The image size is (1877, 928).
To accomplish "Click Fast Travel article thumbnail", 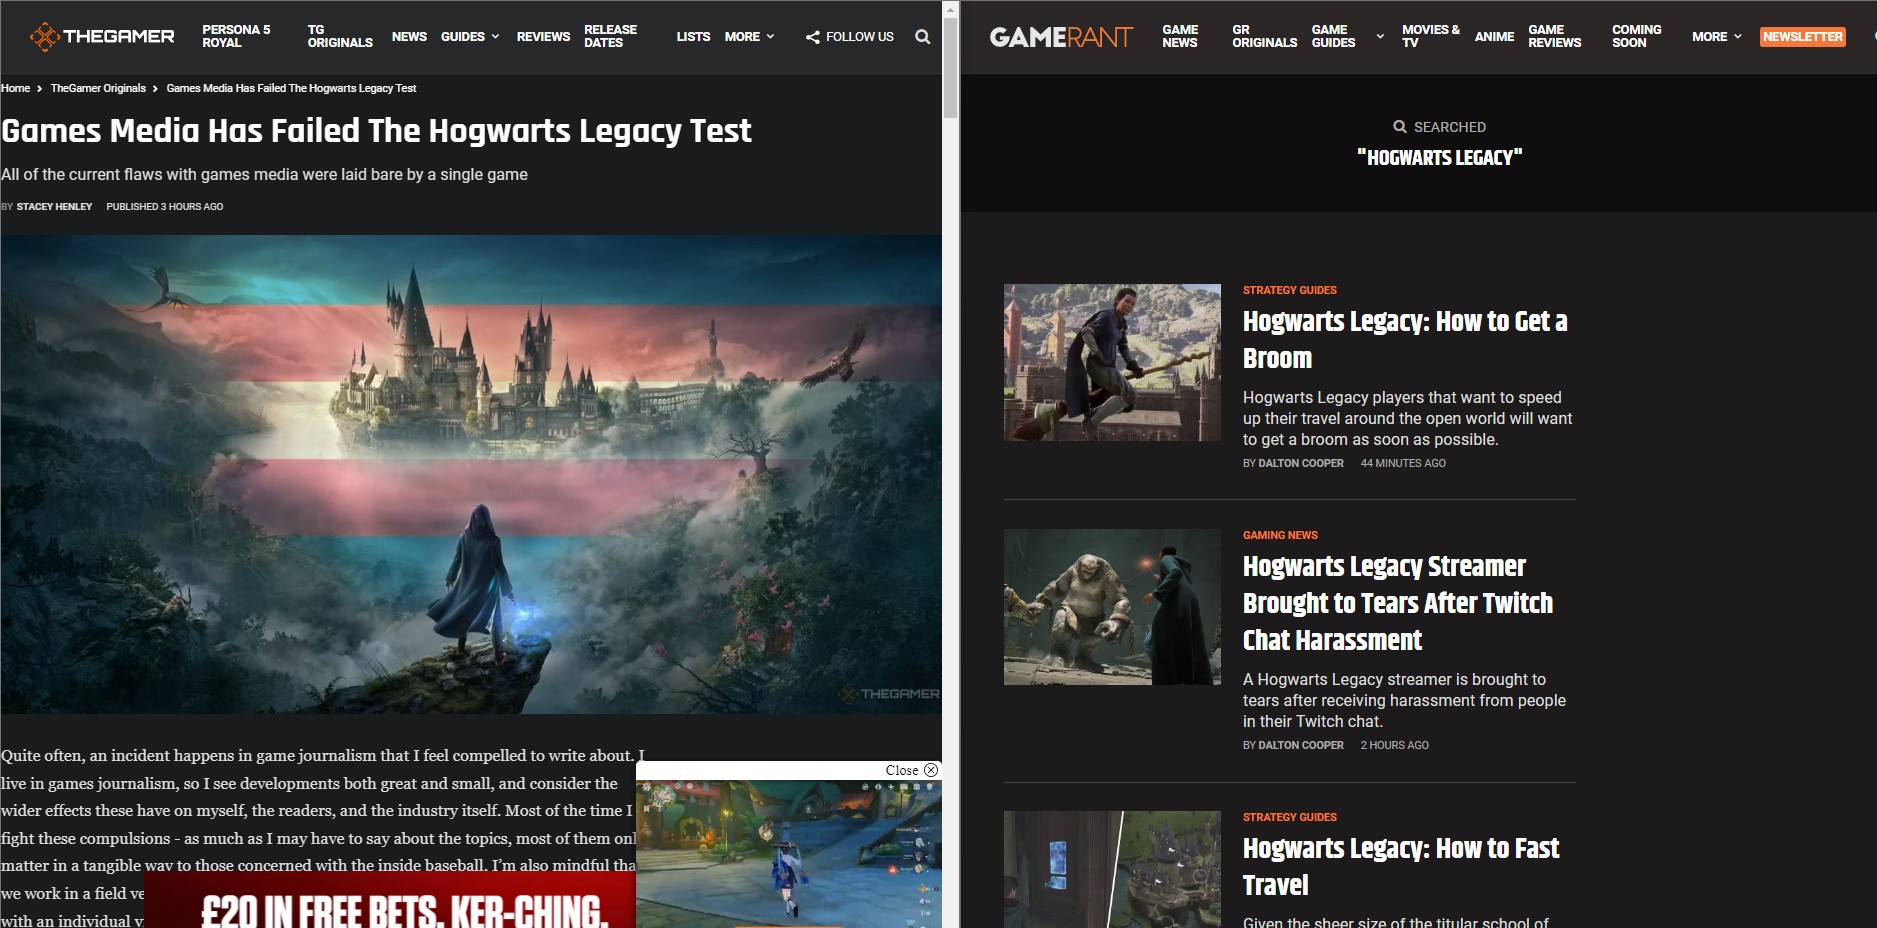I will [1112, 869].
